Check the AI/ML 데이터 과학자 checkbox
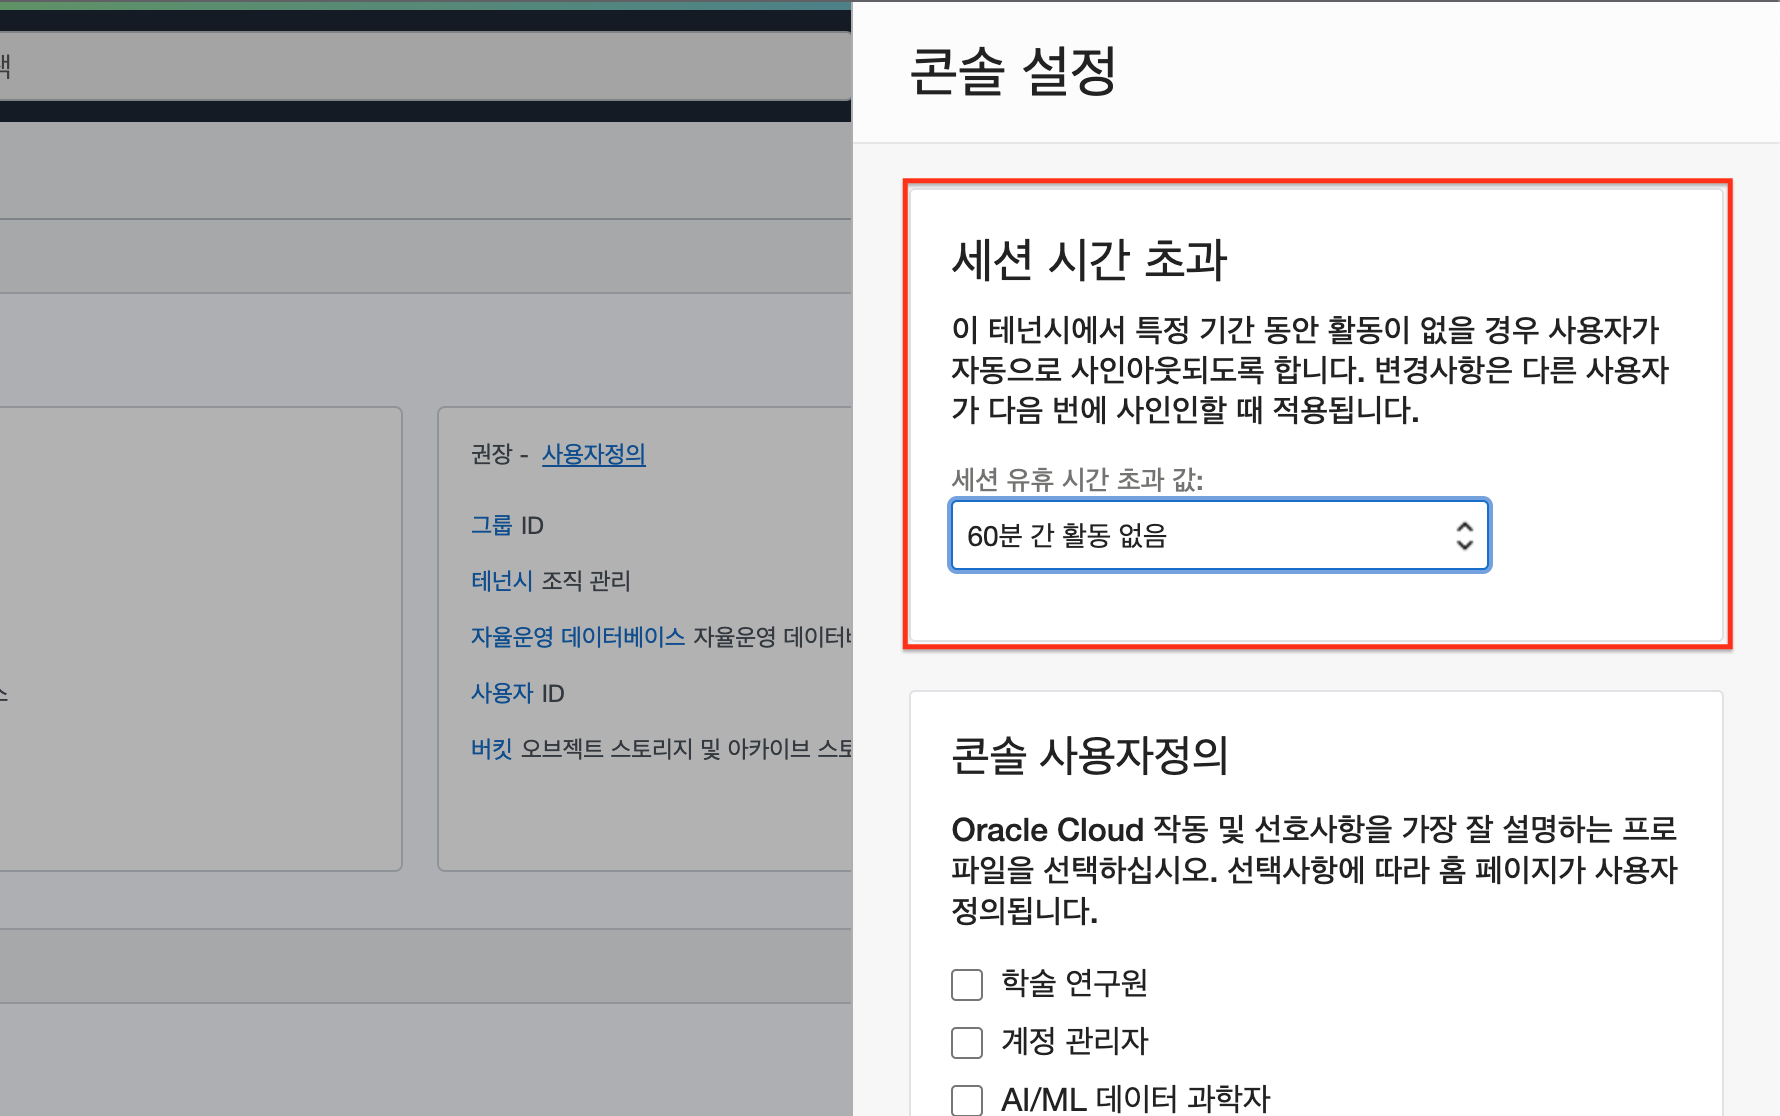The image size is (1780, 1116). [967, 1100]
